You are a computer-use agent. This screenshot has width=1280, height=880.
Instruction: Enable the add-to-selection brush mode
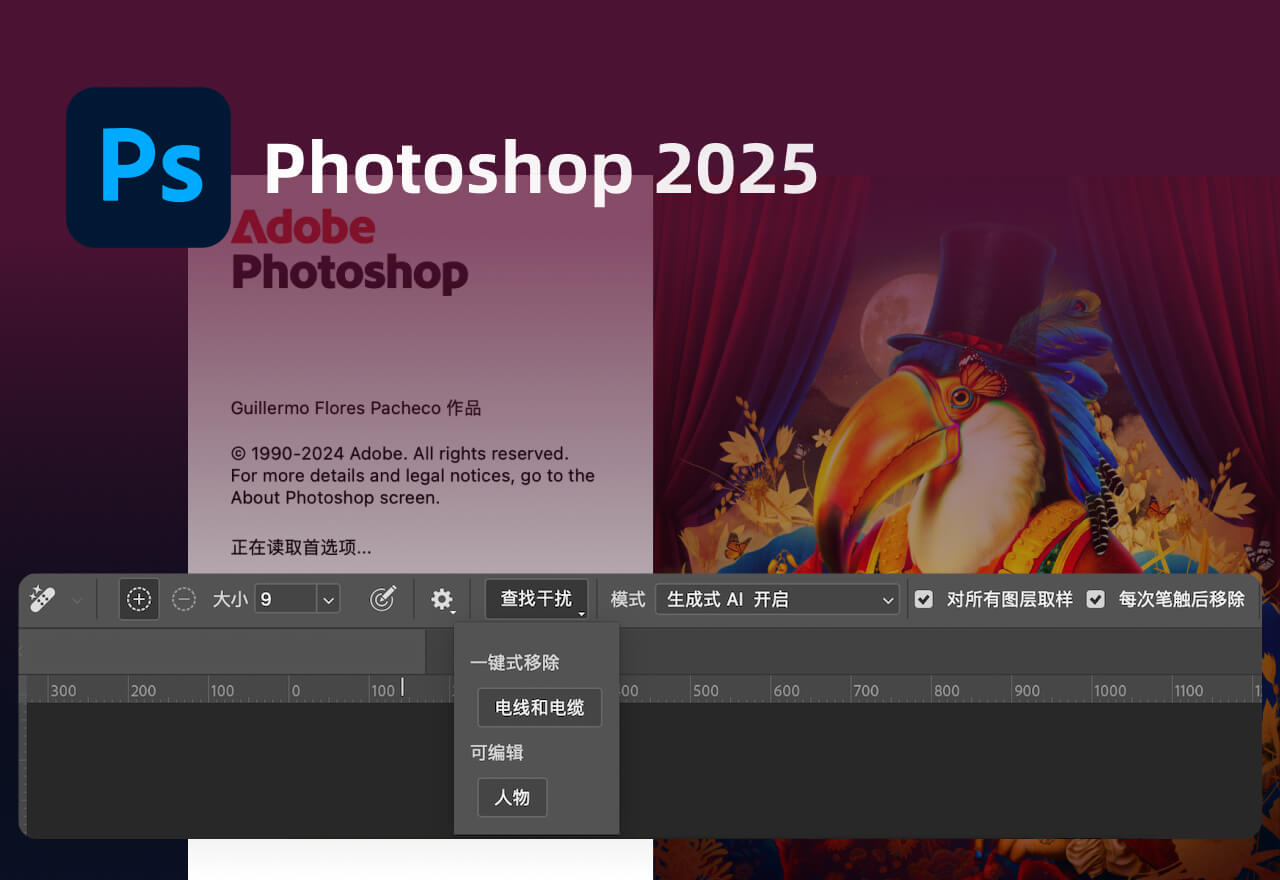[138, 599]
